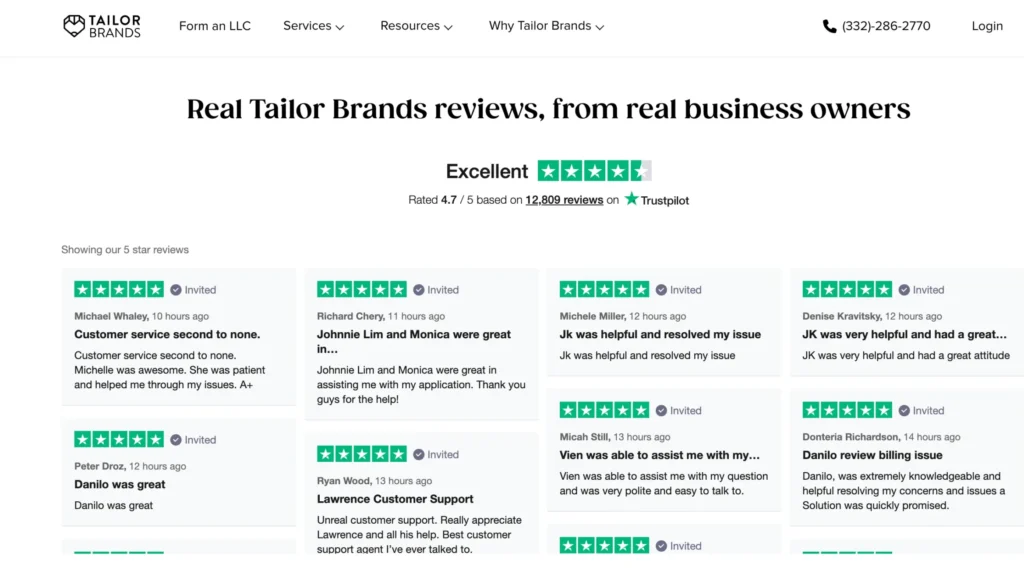This screenshot has width=1024, height=585.
Task: Click the five-star rating on Michael Whaley's review
Action: (x=117, y=289)
